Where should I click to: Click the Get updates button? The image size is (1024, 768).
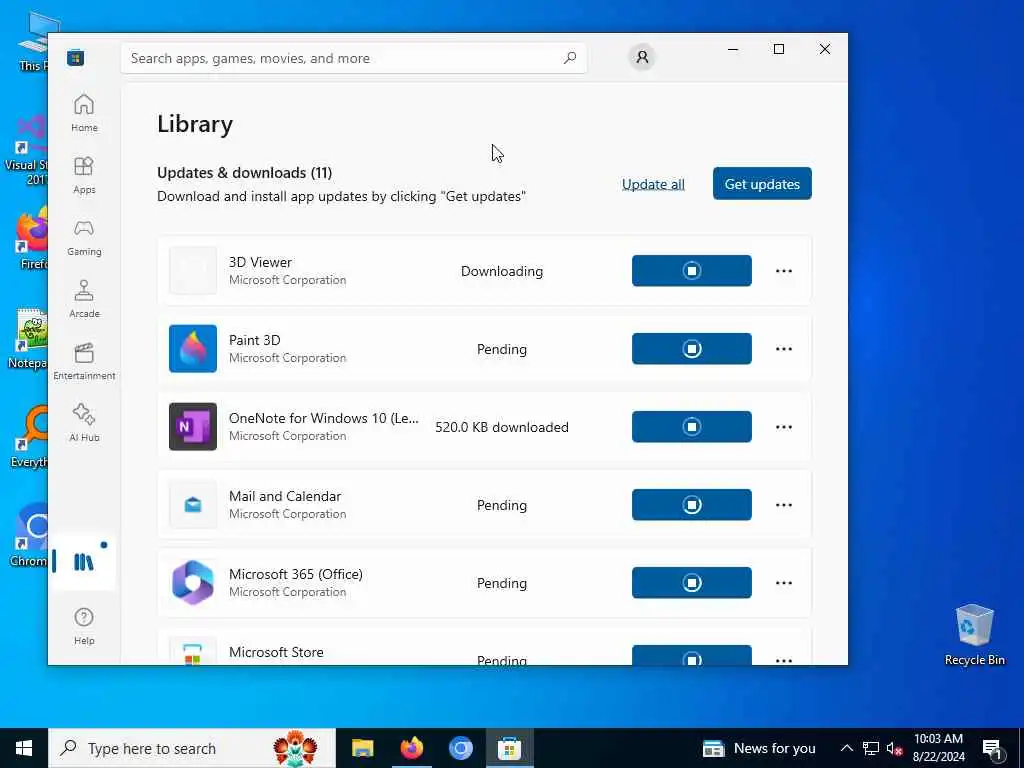[762, 184]
